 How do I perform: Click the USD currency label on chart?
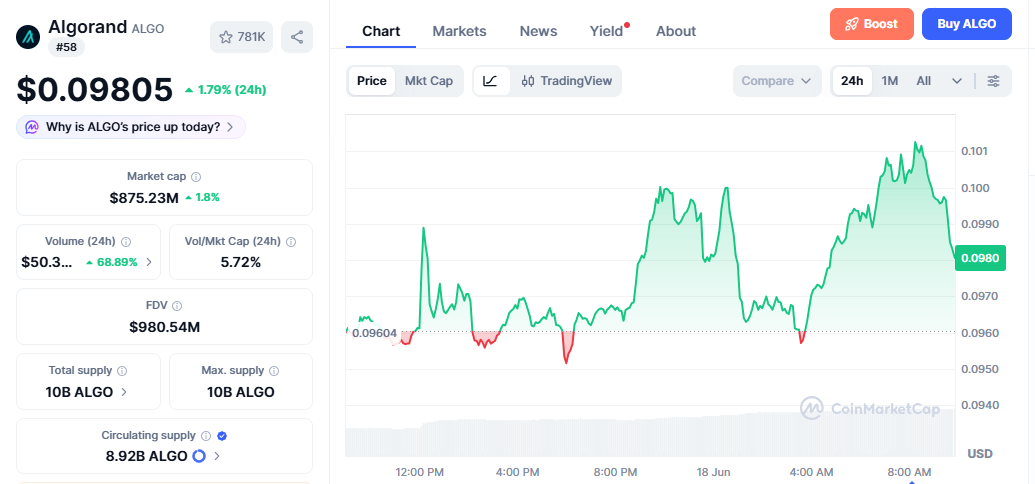[980, 454]
